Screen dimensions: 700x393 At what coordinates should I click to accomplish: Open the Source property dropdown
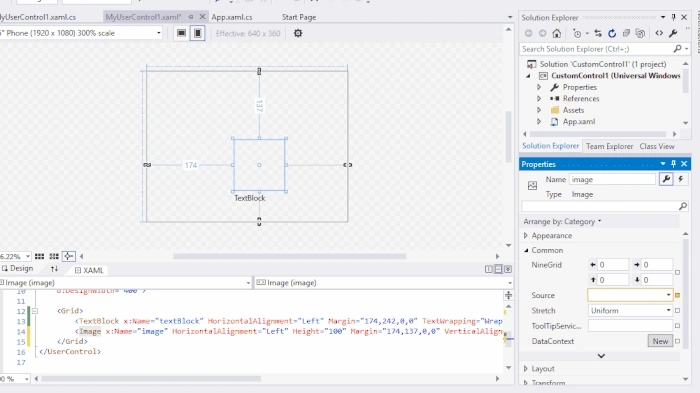668,295
